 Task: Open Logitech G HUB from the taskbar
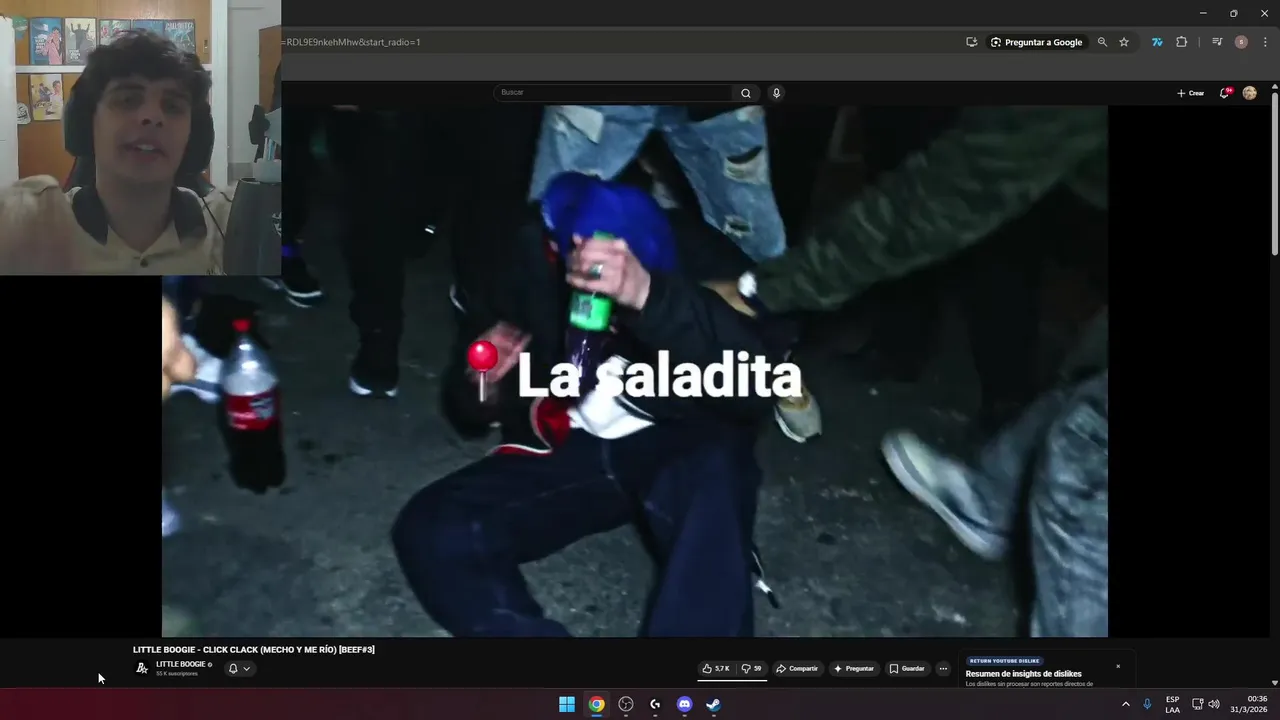[x=655, y=704]
